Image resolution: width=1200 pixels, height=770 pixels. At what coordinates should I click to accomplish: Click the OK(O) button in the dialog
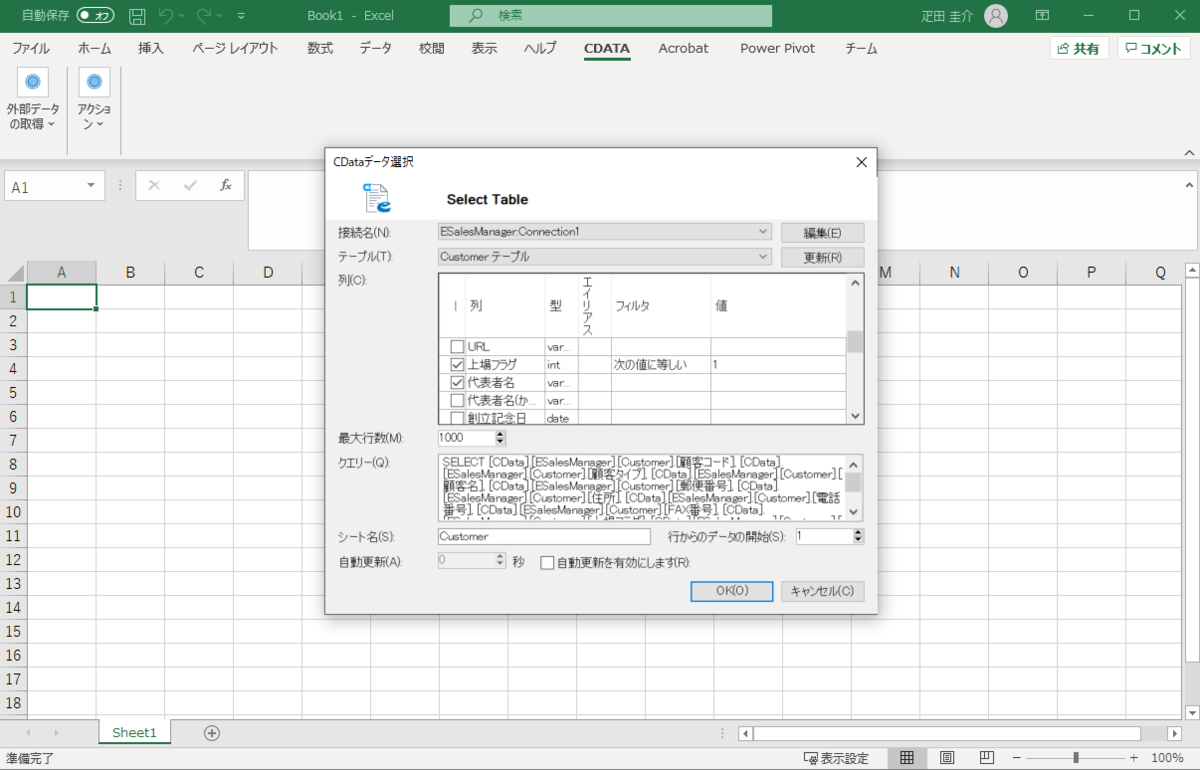pos(731,591)
